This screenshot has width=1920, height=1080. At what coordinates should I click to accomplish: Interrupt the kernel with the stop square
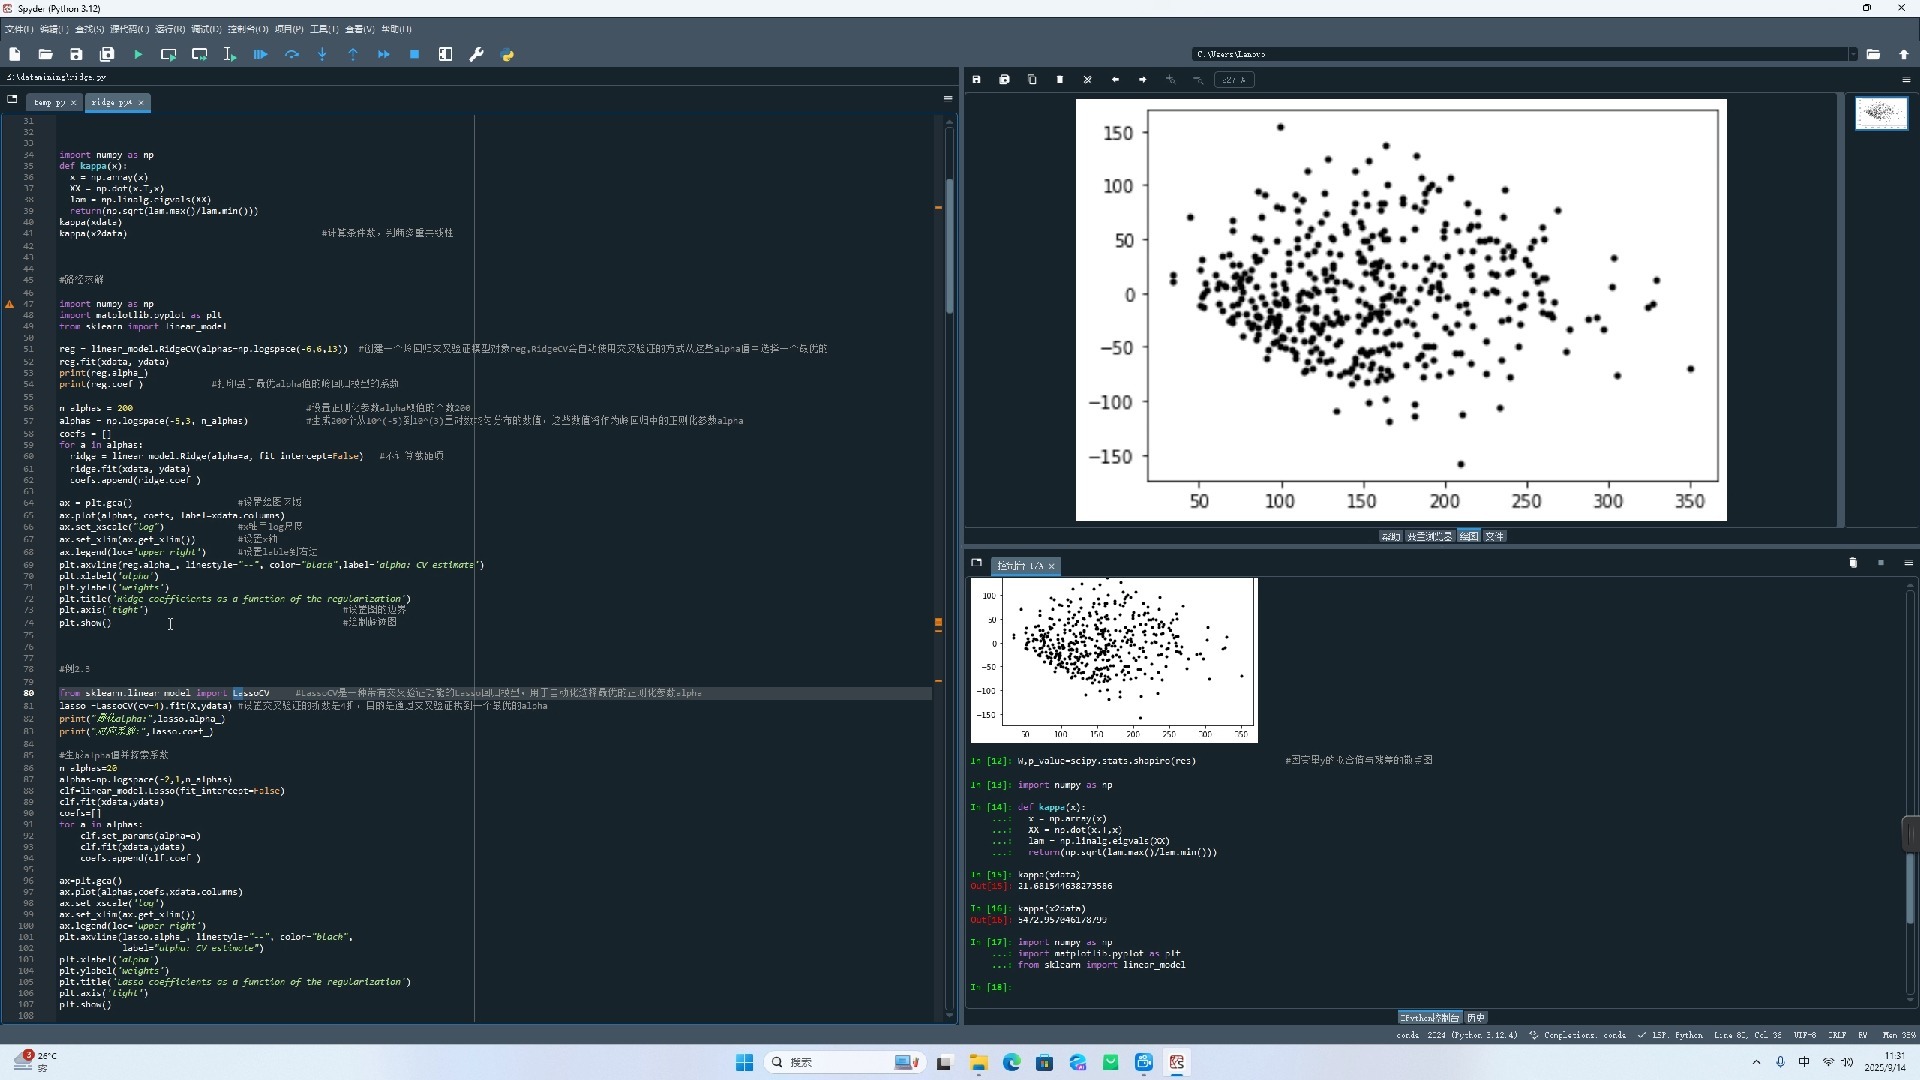point(1880,563)
